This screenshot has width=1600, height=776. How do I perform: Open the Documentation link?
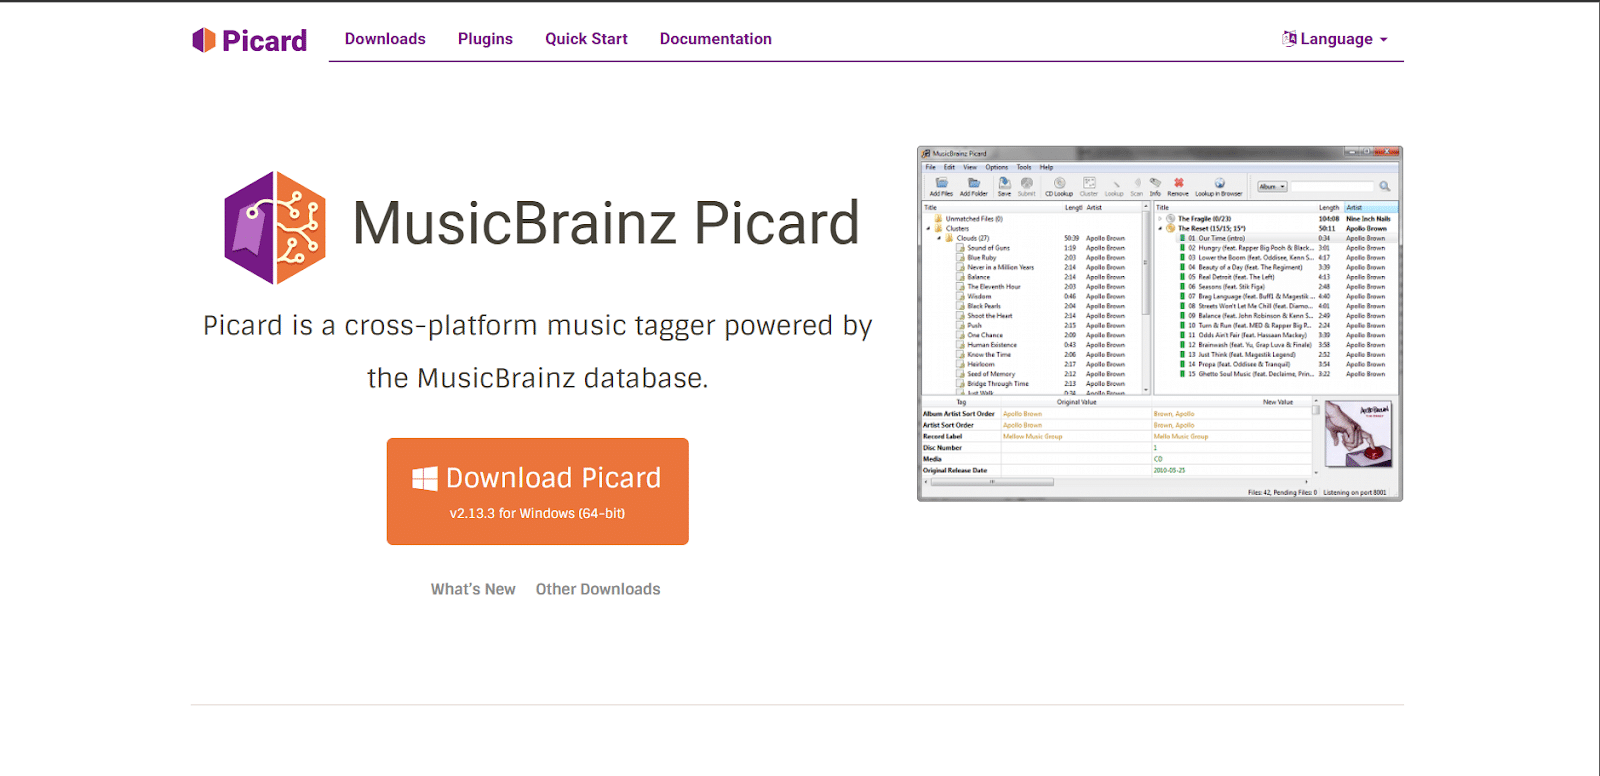click(x=716, y=39)
